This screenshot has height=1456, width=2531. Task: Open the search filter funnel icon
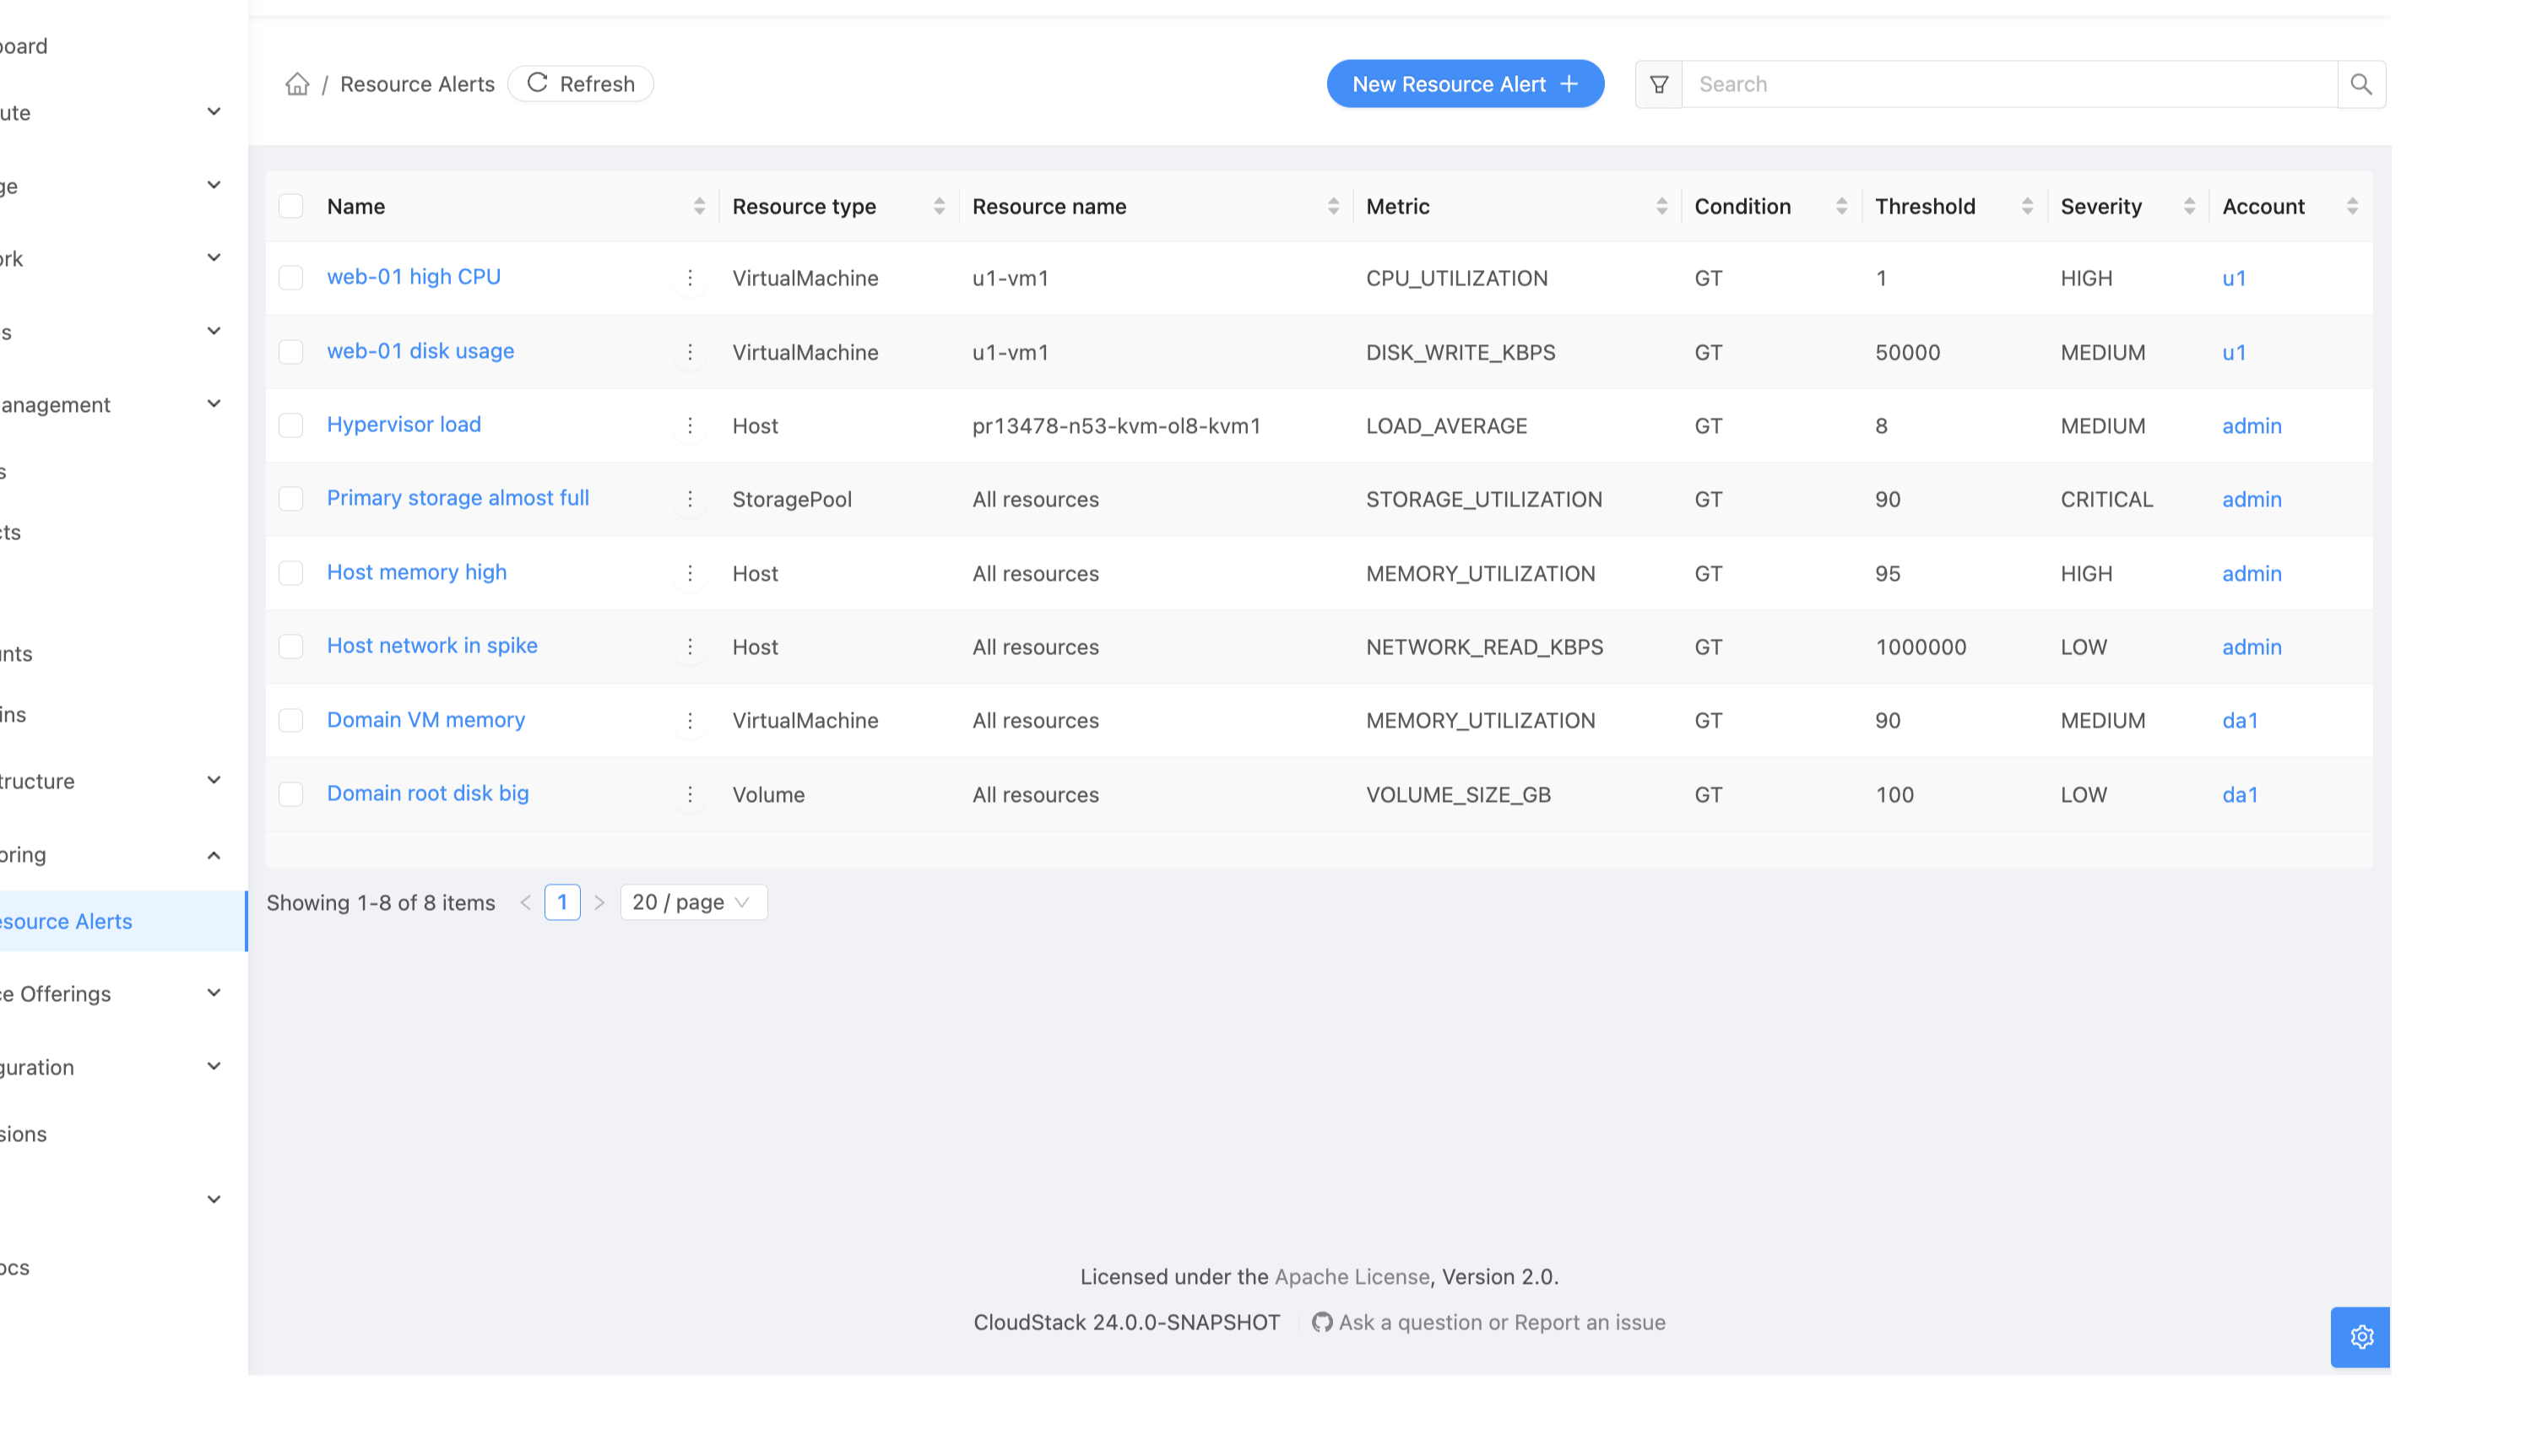point(1658,84)
